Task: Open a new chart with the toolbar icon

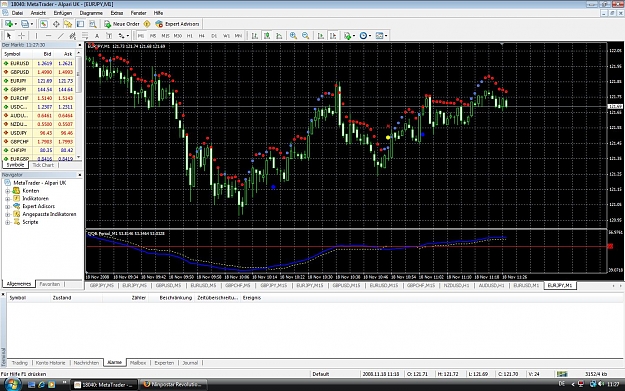Action: point(8,24)
